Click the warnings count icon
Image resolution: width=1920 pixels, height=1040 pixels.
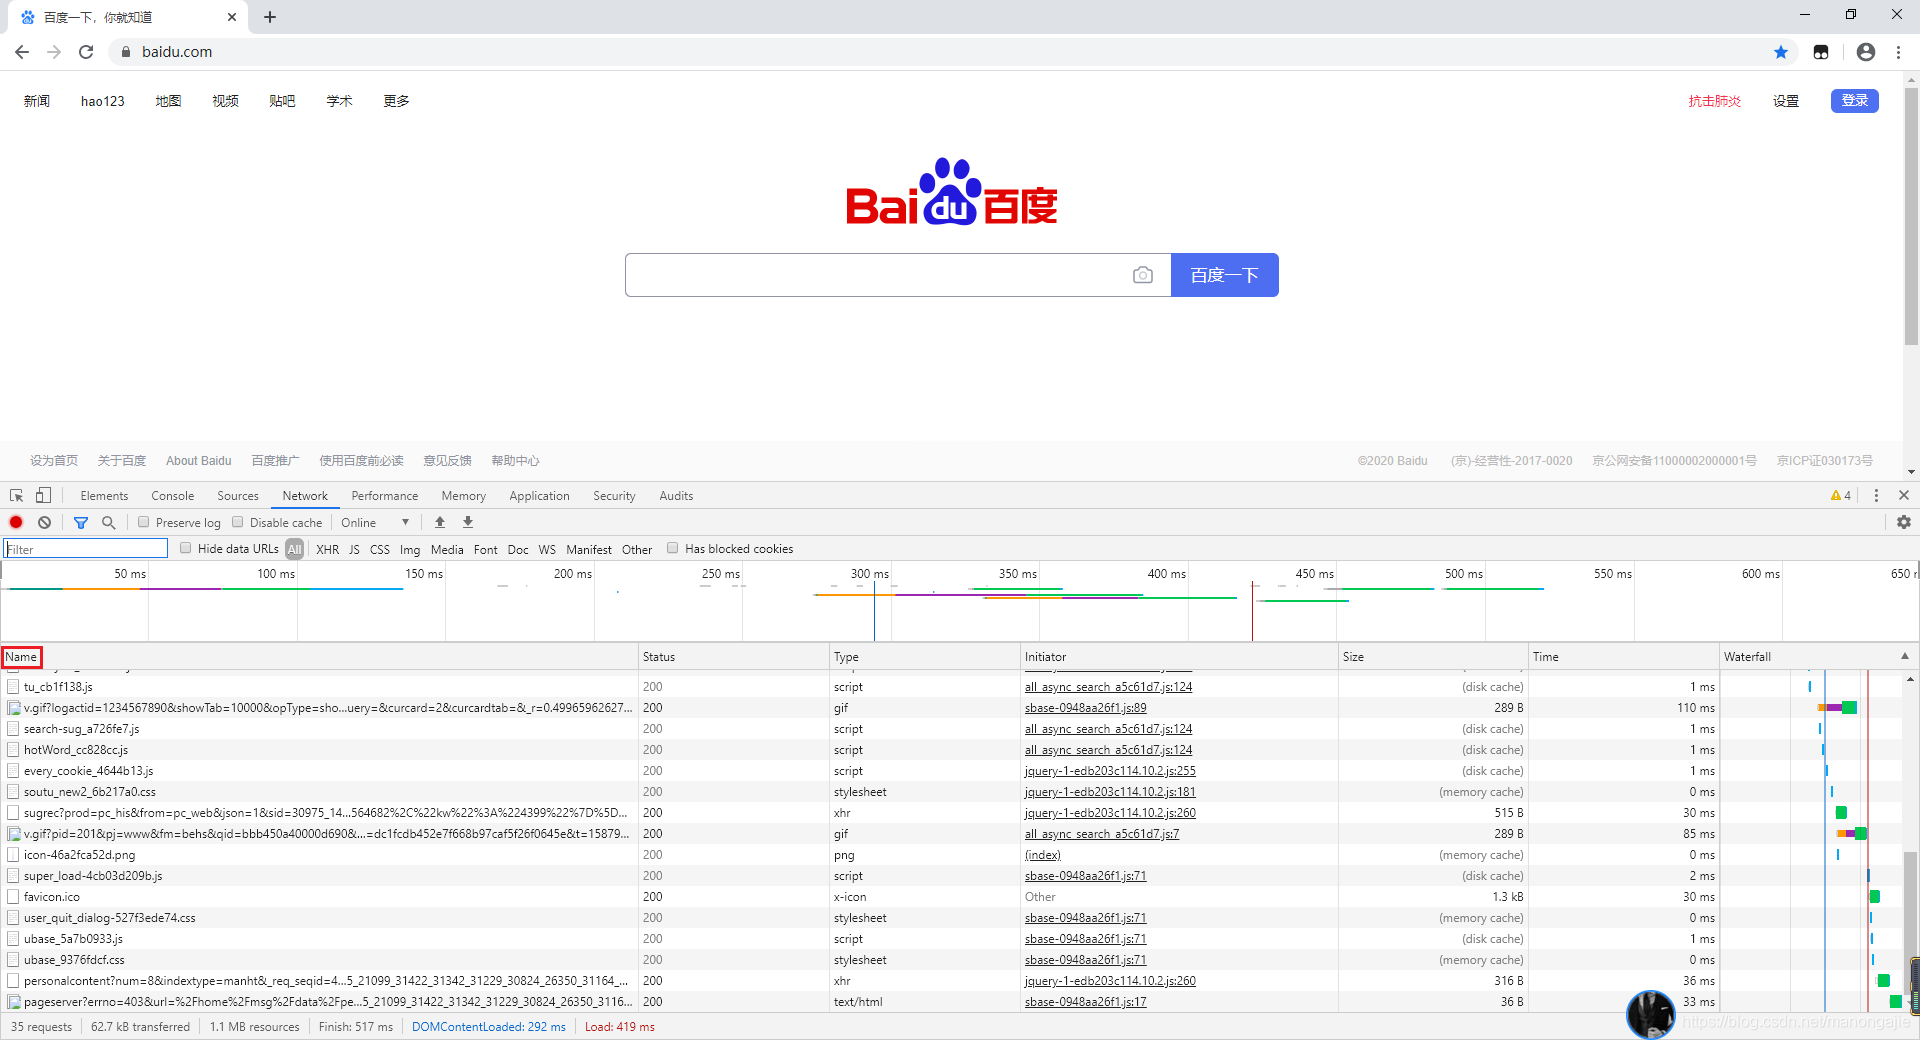[1841, 496]
